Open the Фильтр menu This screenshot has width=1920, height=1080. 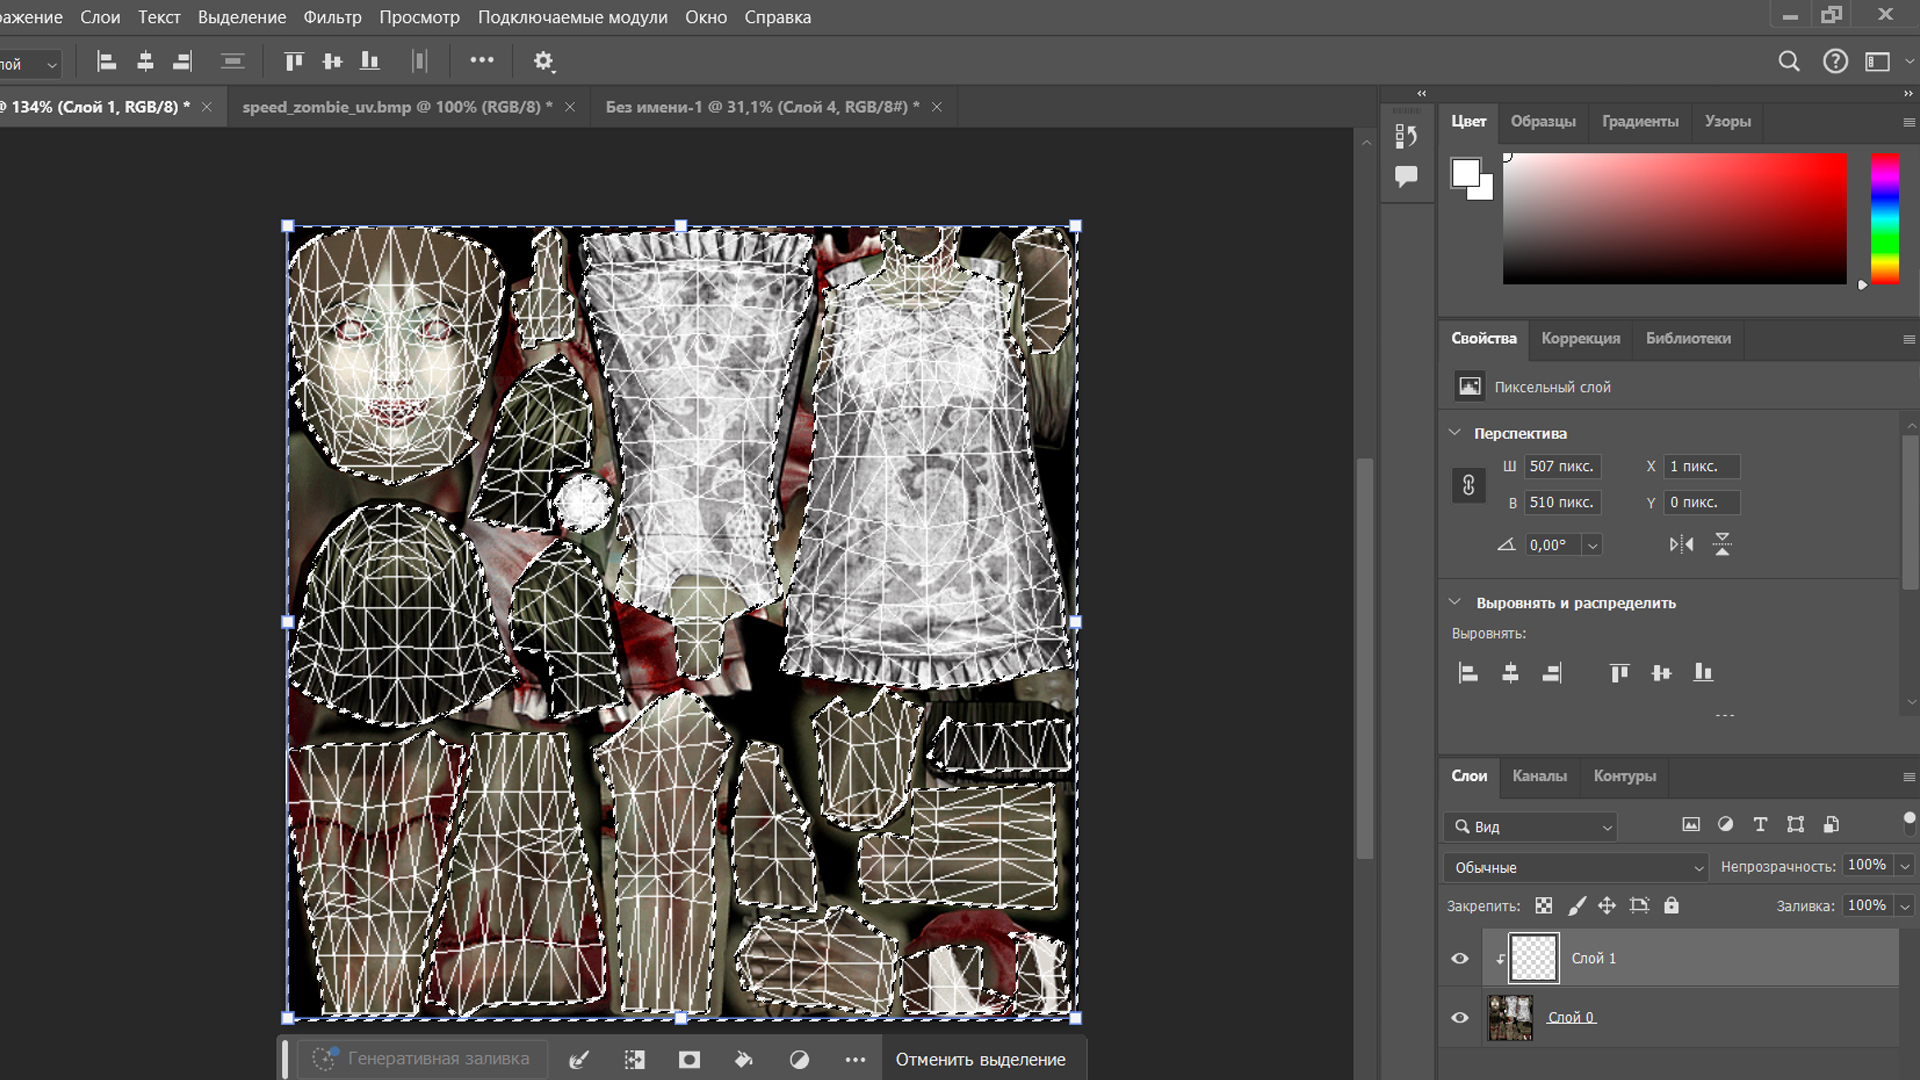[332, 17]
